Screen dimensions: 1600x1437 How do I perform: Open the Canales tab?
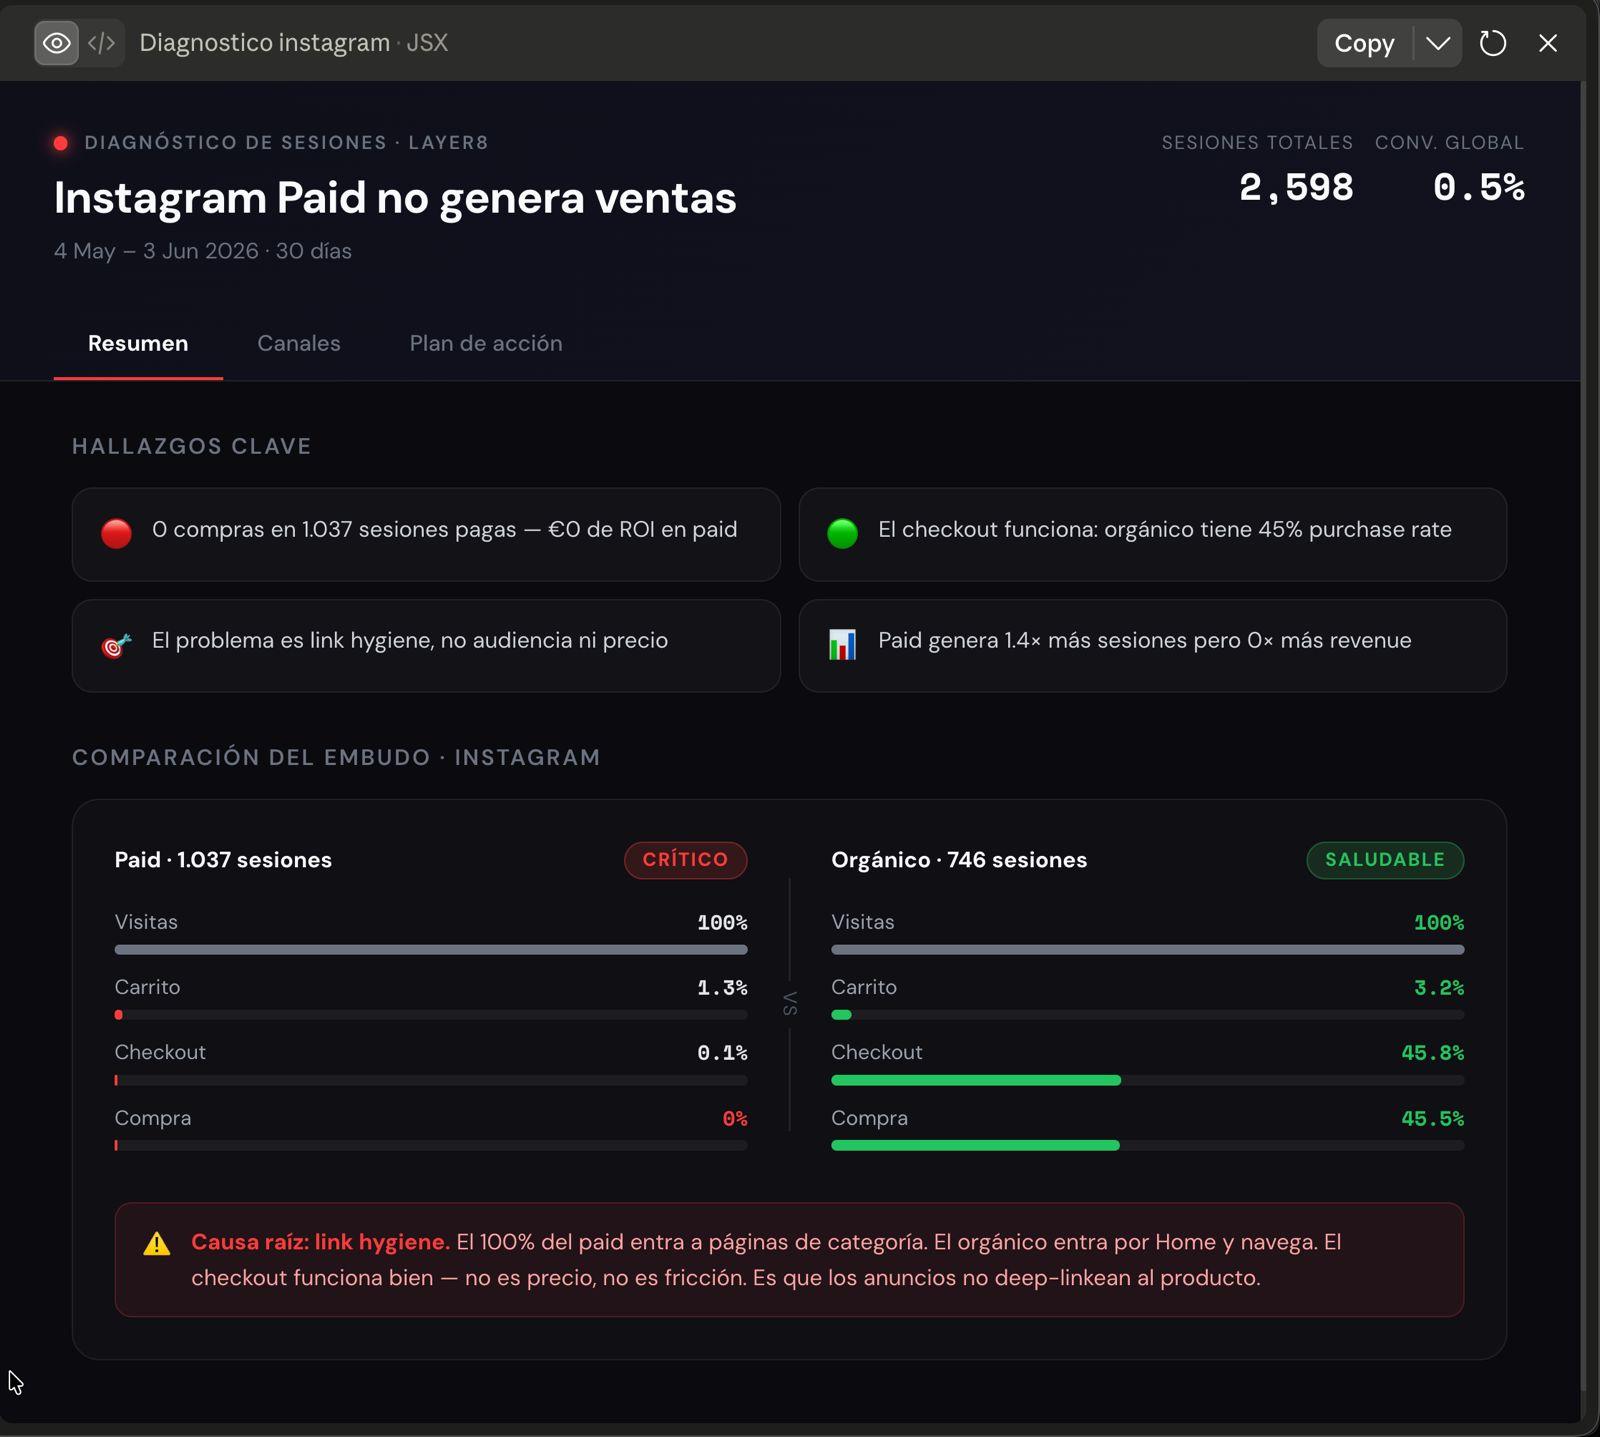[299, 343]
